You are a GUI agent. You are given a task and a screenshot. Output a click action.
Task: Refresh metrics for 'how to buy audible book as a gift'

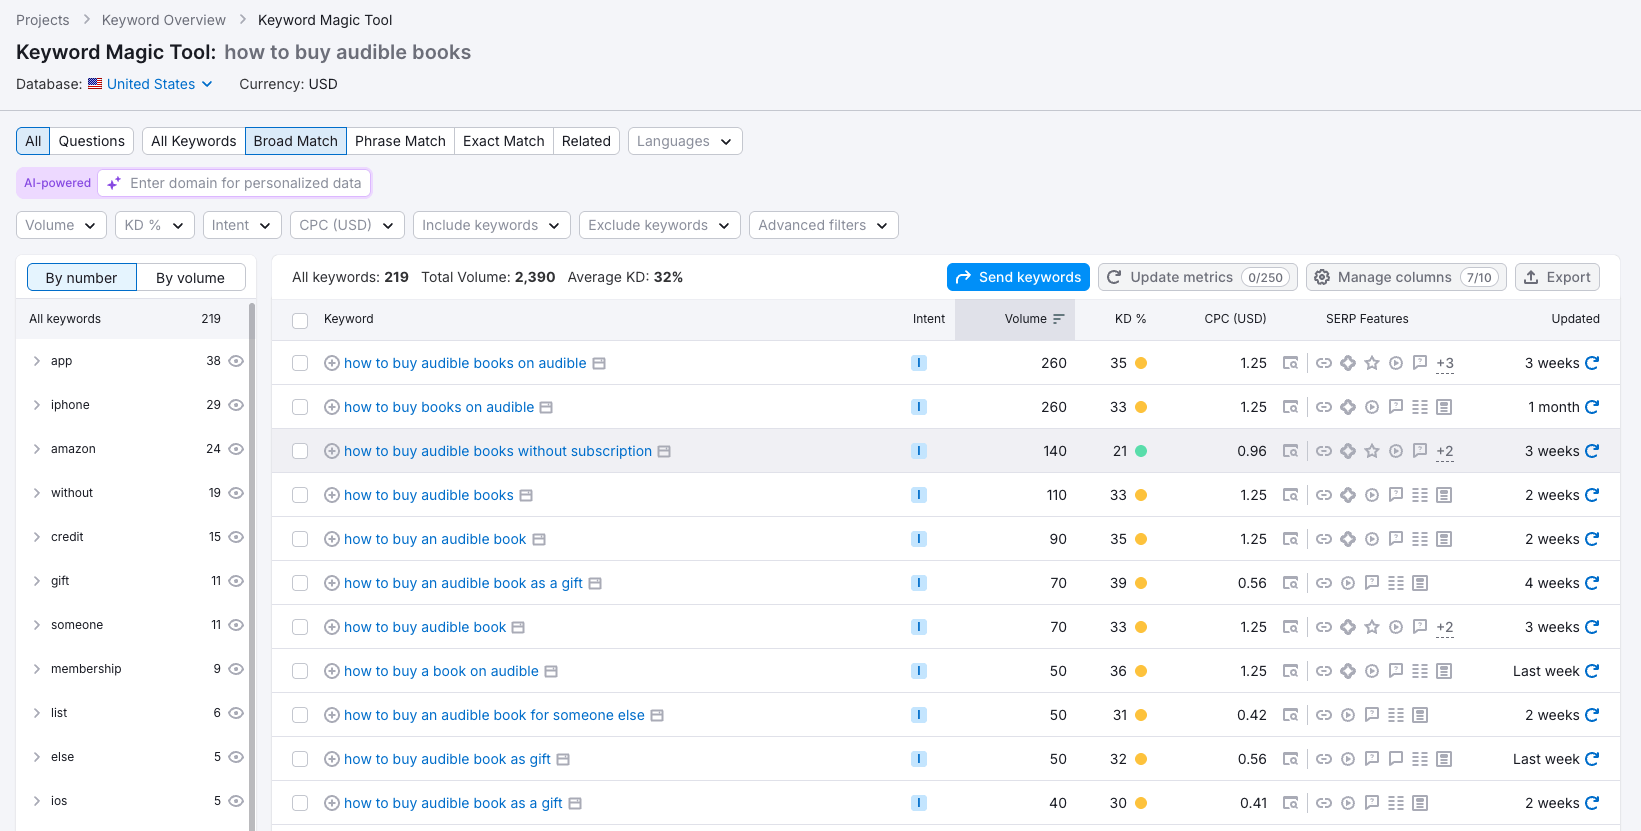coord(1592,803)
